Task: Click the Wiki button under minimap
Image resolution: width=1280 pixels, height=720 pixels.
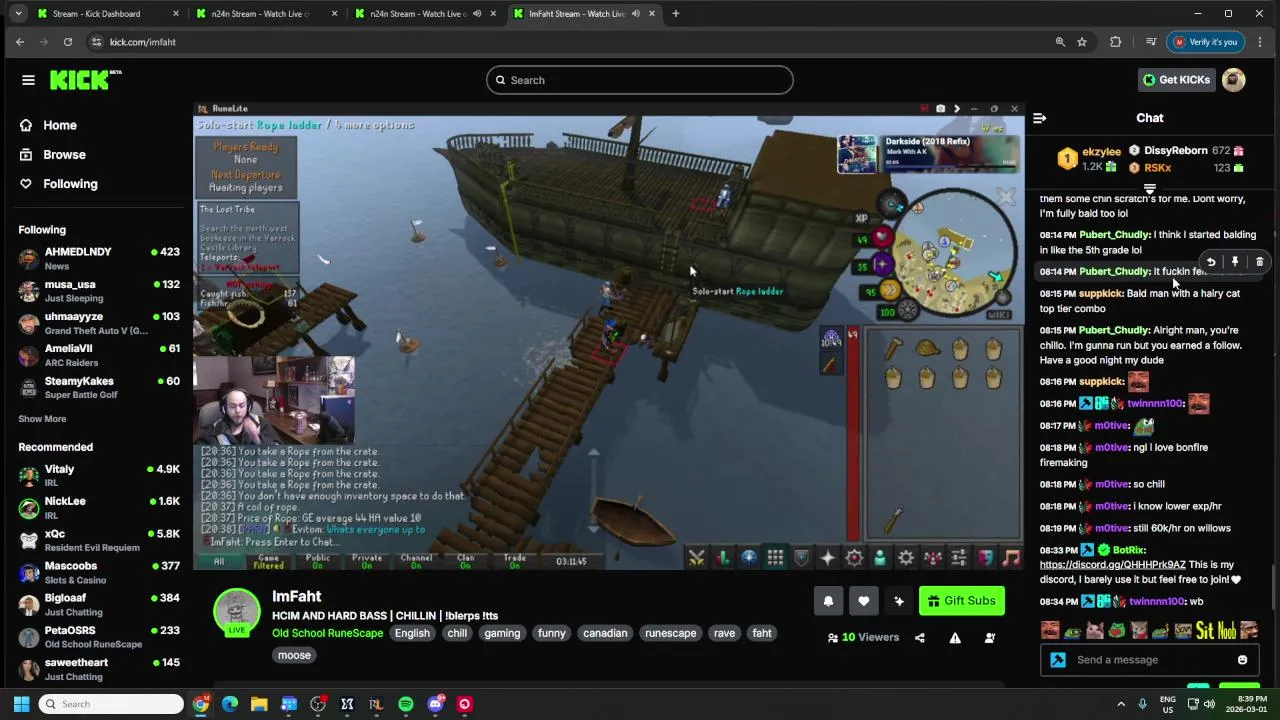Action: (x=998, y=315)
